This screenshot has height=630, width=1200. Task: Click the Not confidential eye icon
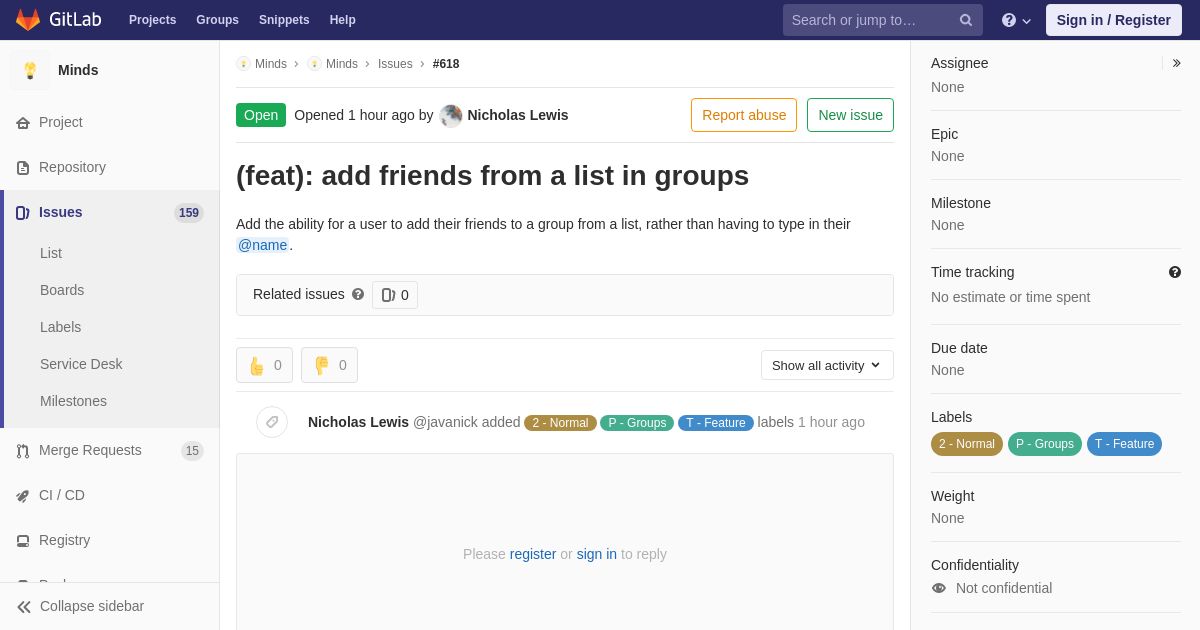(x=939, y=588)
